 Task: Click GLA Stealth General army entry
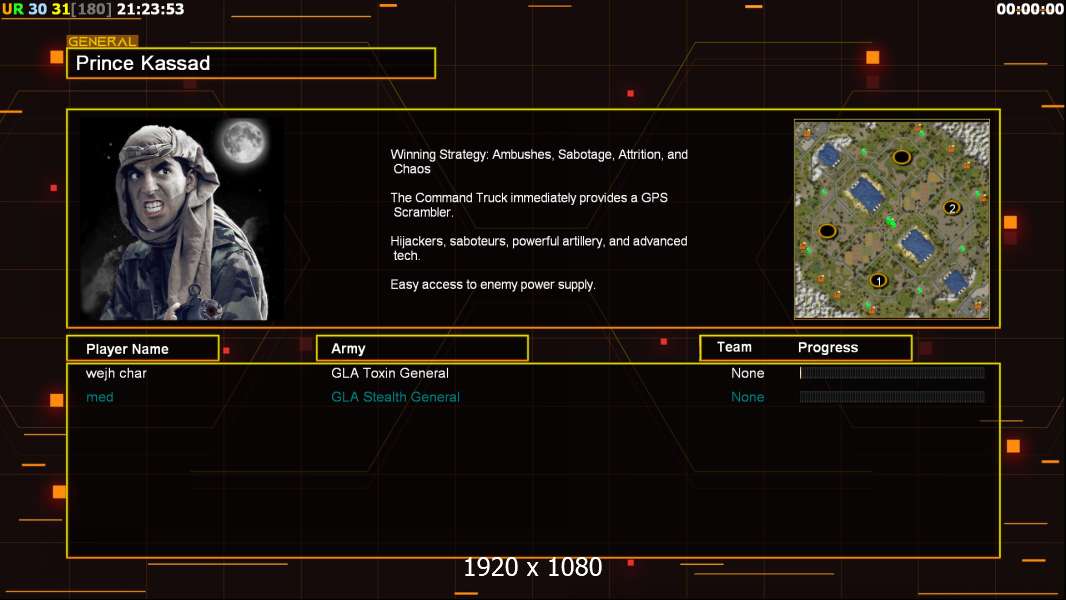coord(395,397)
